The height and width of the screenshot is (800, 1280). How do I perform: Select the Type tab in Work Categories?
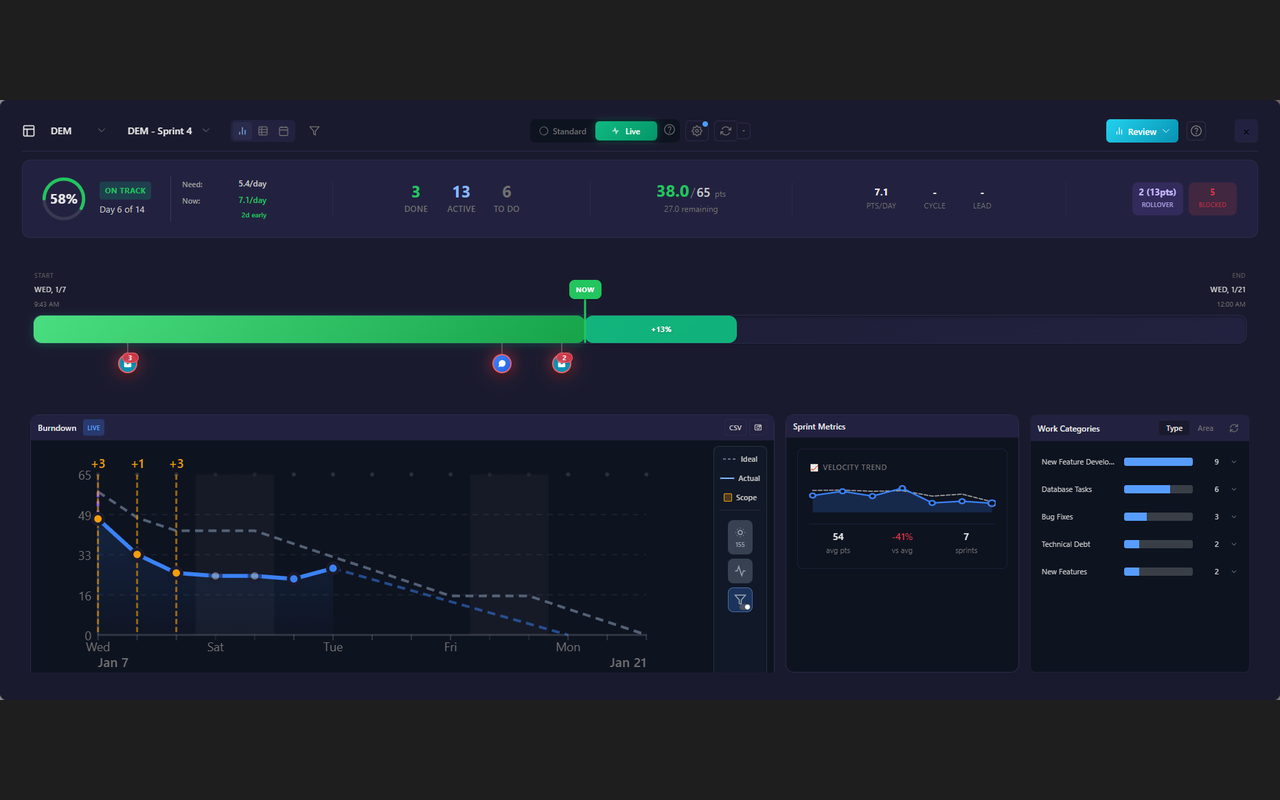coord(1174,428)
